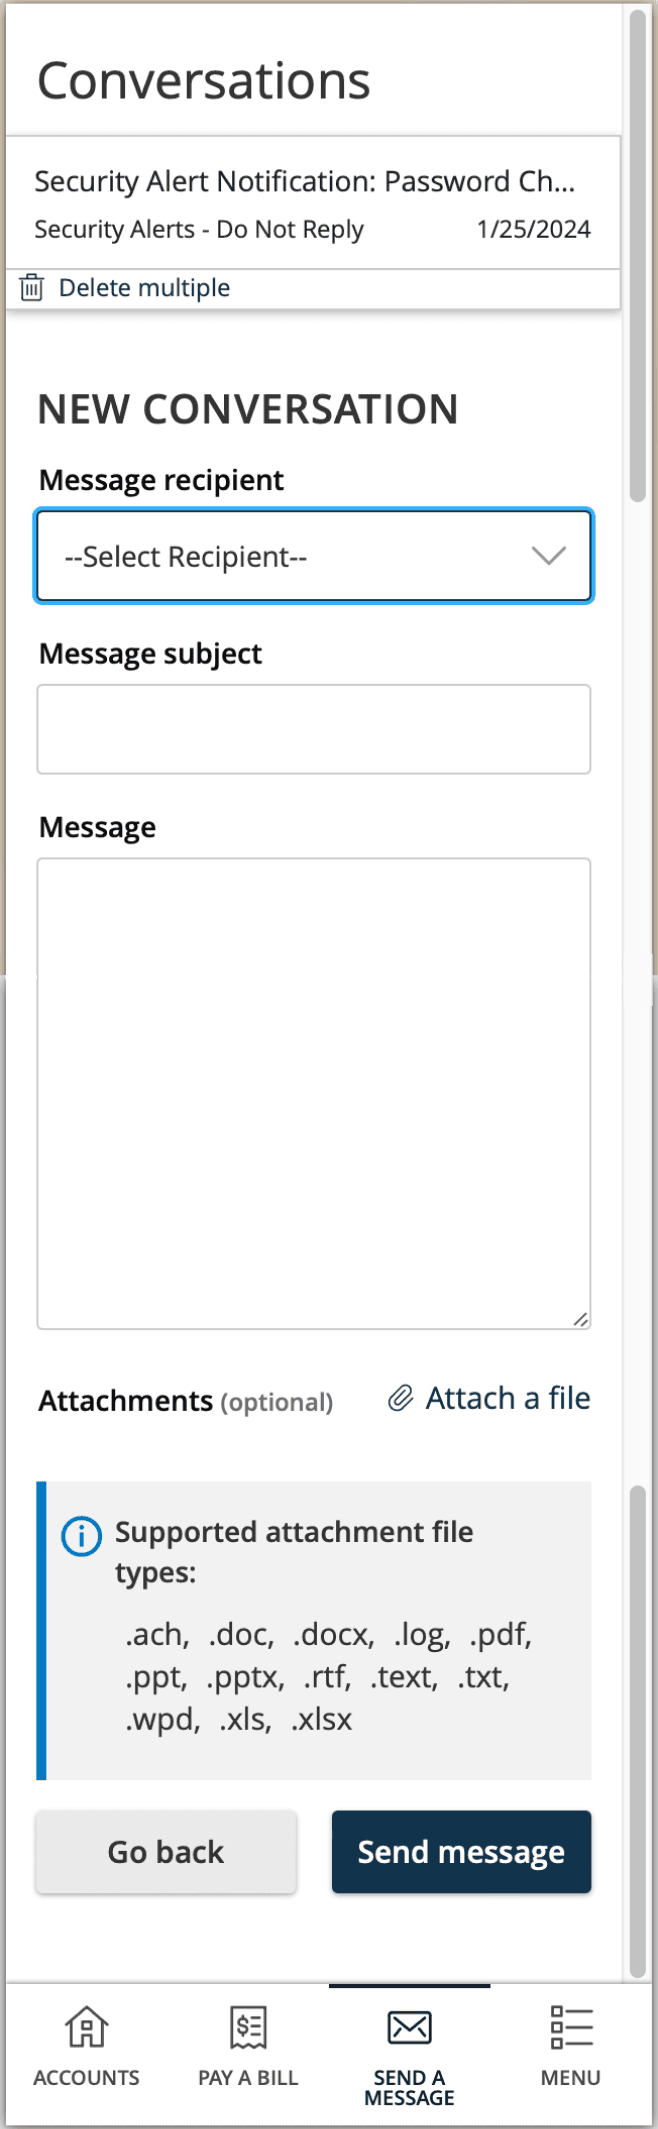Click inside the Message text area

tap(314, 1093)
